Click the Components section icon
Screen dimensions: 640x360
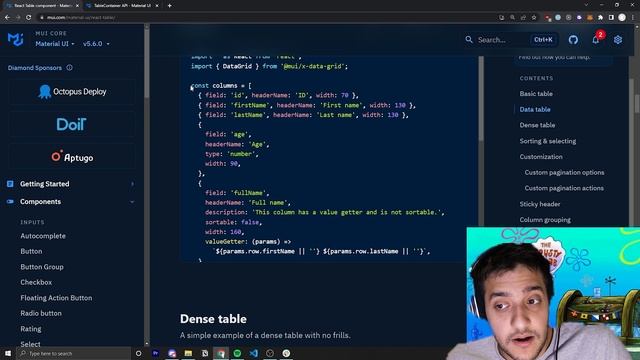(10, 202)
